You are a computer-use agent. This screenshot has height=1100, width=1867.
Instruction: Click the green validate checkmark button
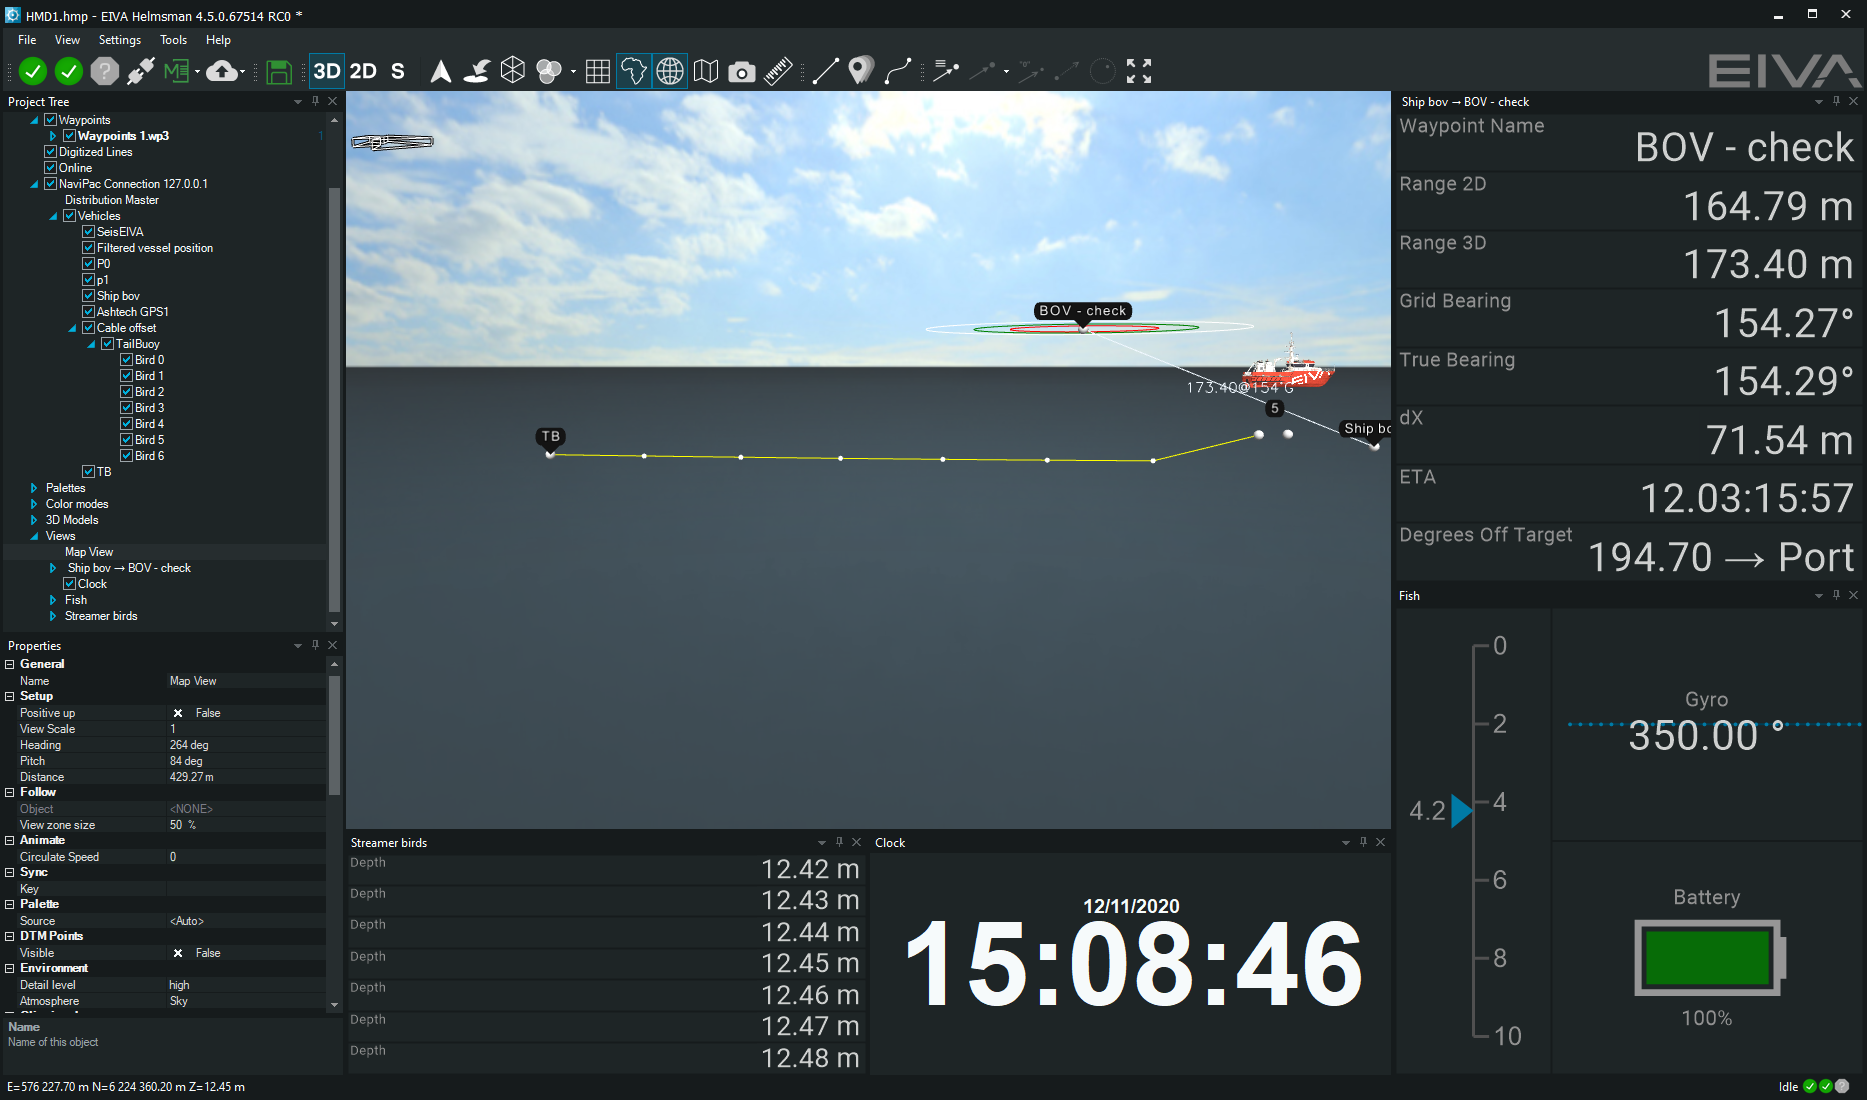point(33,71)
